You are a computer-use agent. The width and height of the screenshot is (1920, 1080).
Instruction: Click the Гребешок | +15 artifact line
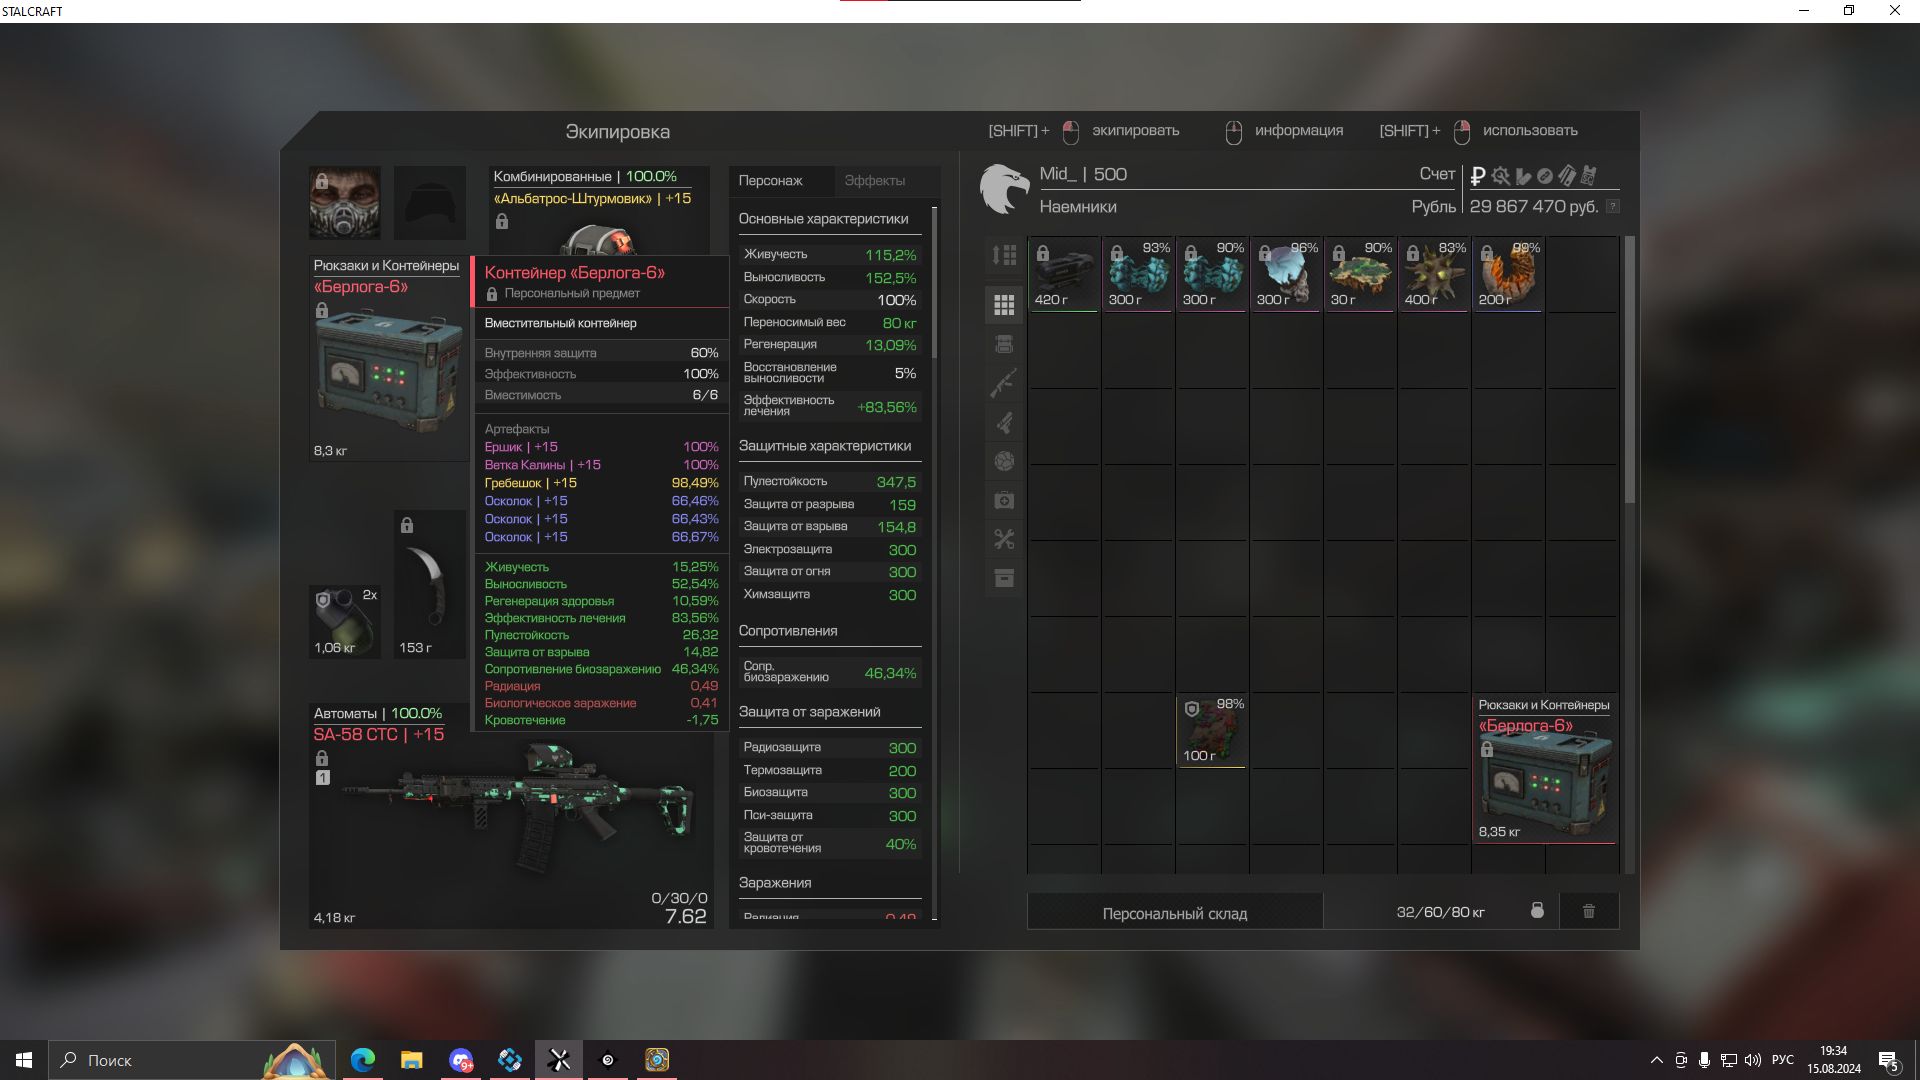click(x=601, y=483)
